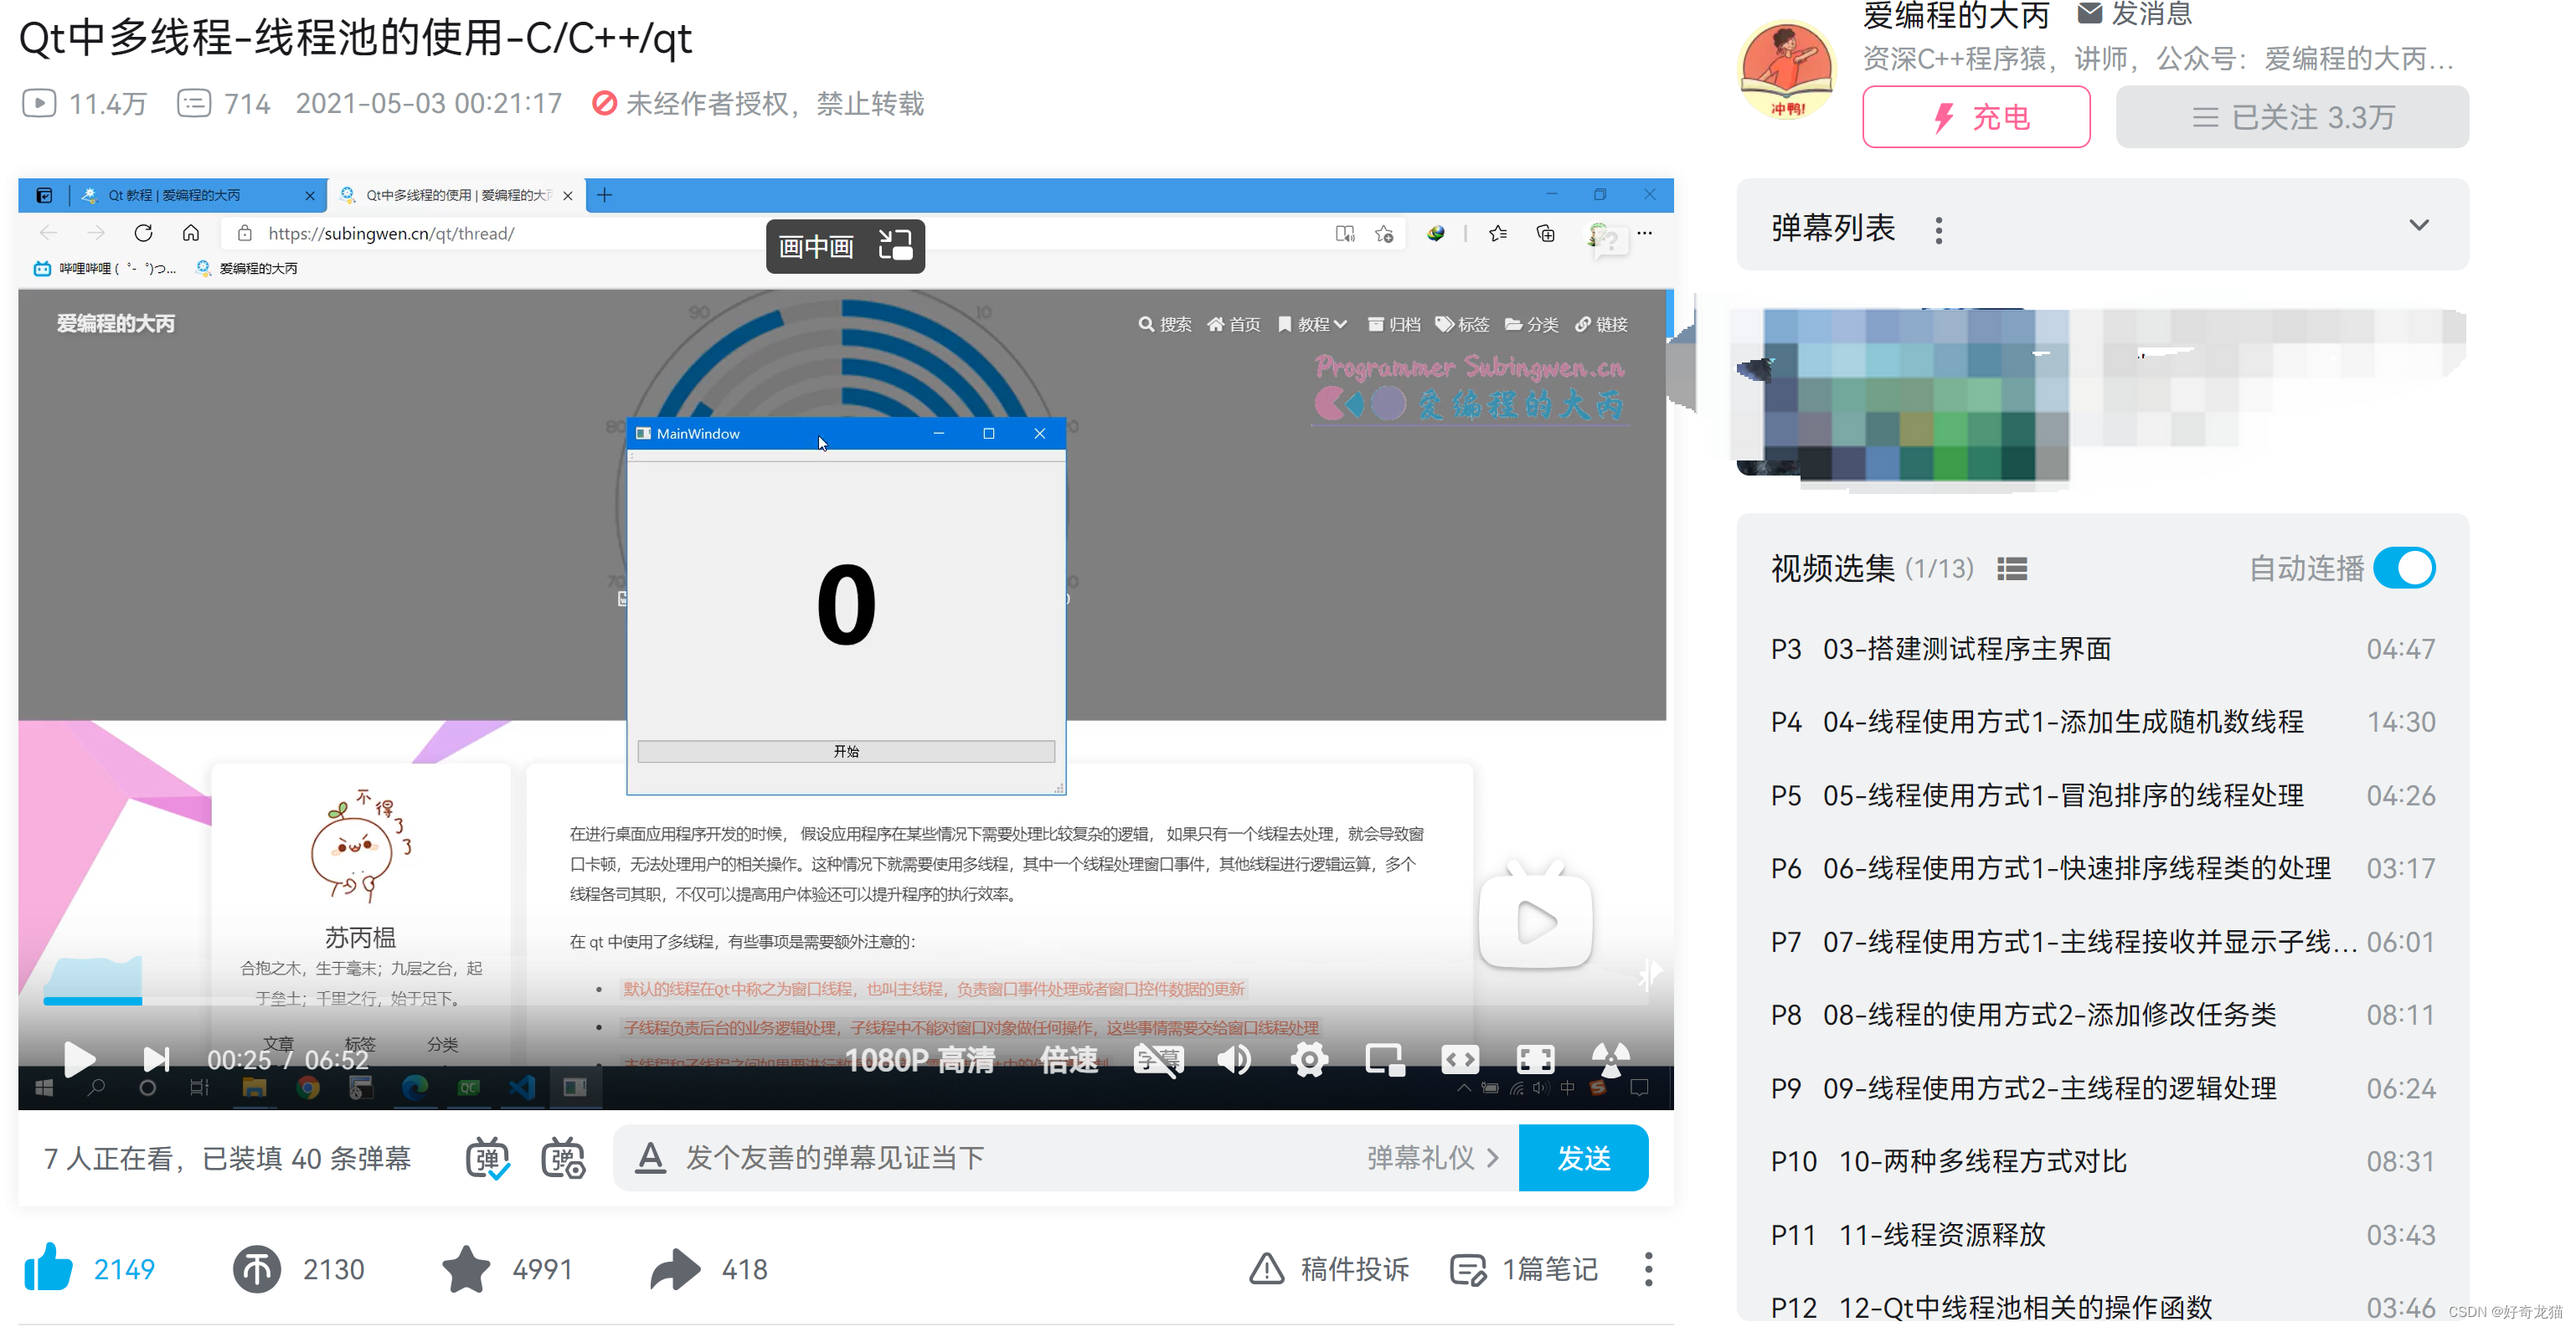Enter fullscreen mode in the player
The width and height of the screenshot is (2576, 1327).
(1535, 1059)
